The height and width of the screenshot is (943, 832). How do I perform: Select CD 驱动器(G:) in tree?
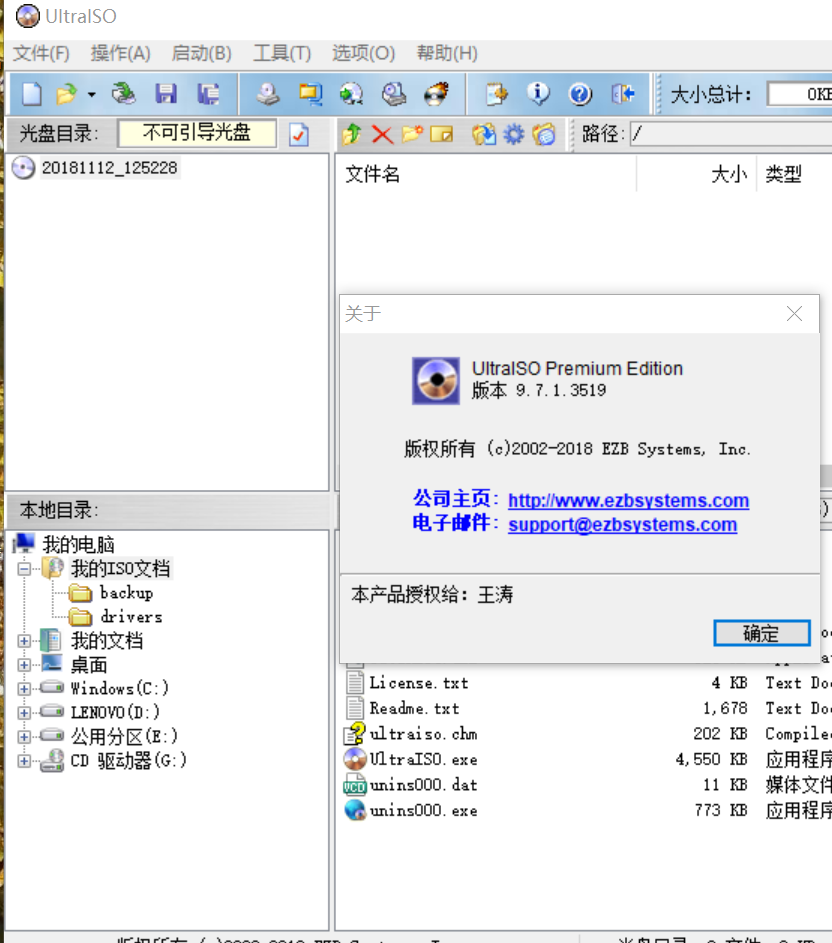[x=128, y=761]
